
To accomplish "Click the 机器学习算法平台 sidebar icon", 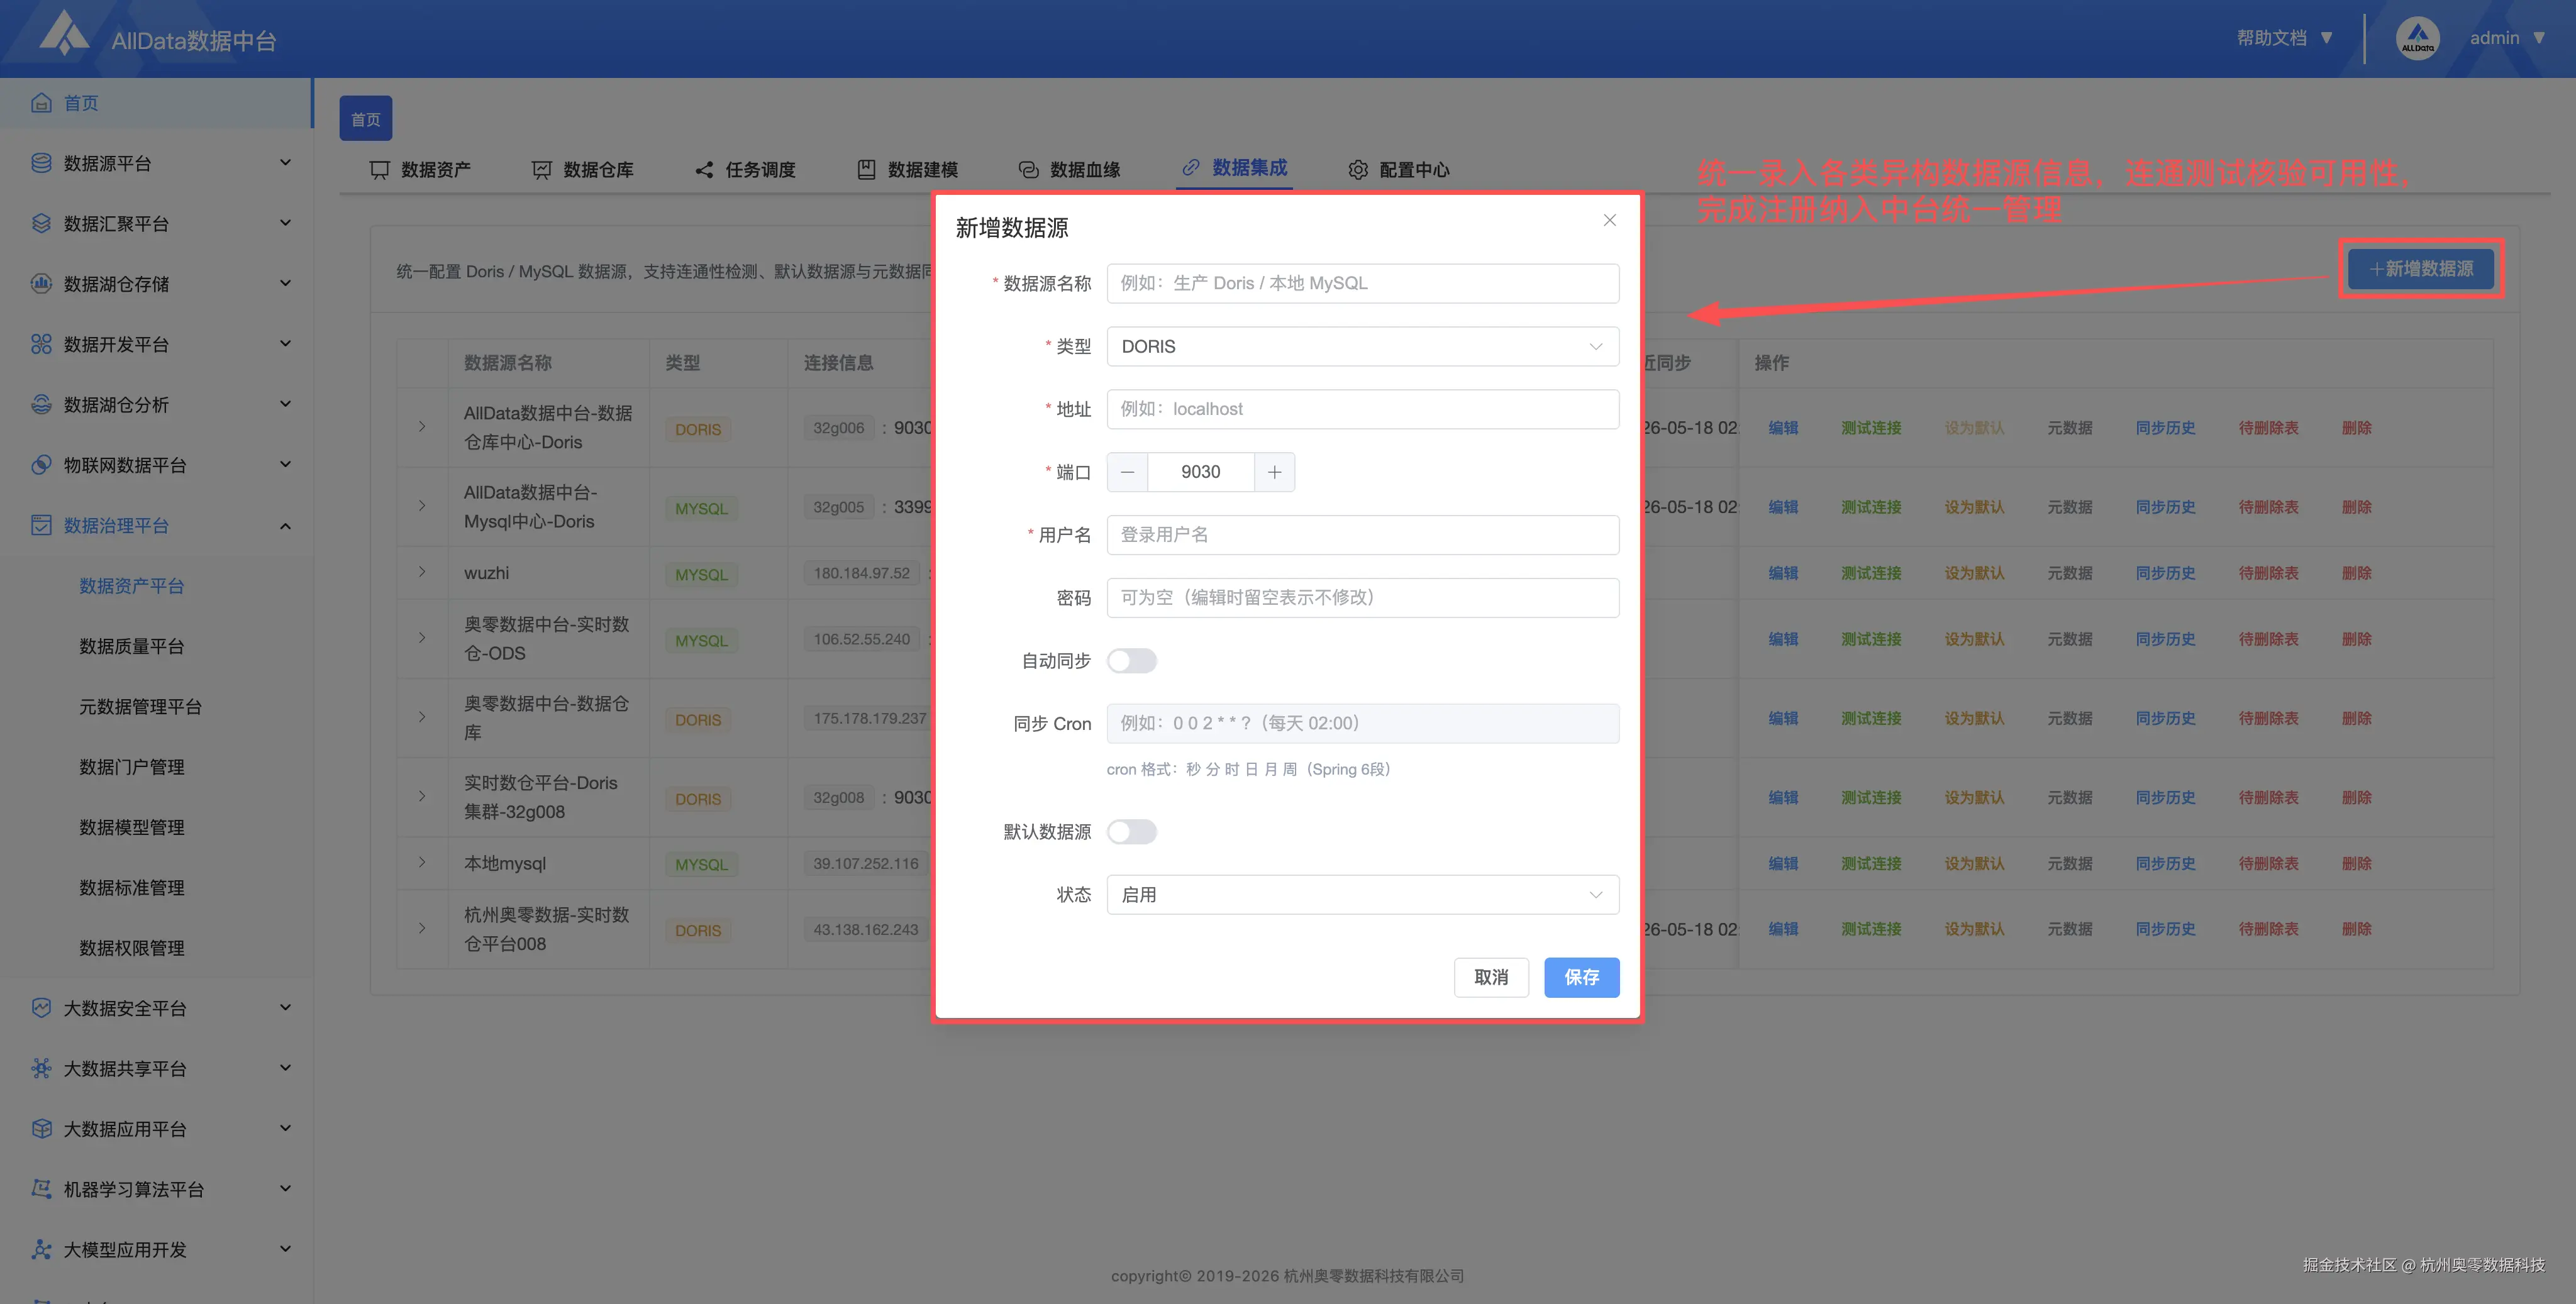I will 41,1188.
